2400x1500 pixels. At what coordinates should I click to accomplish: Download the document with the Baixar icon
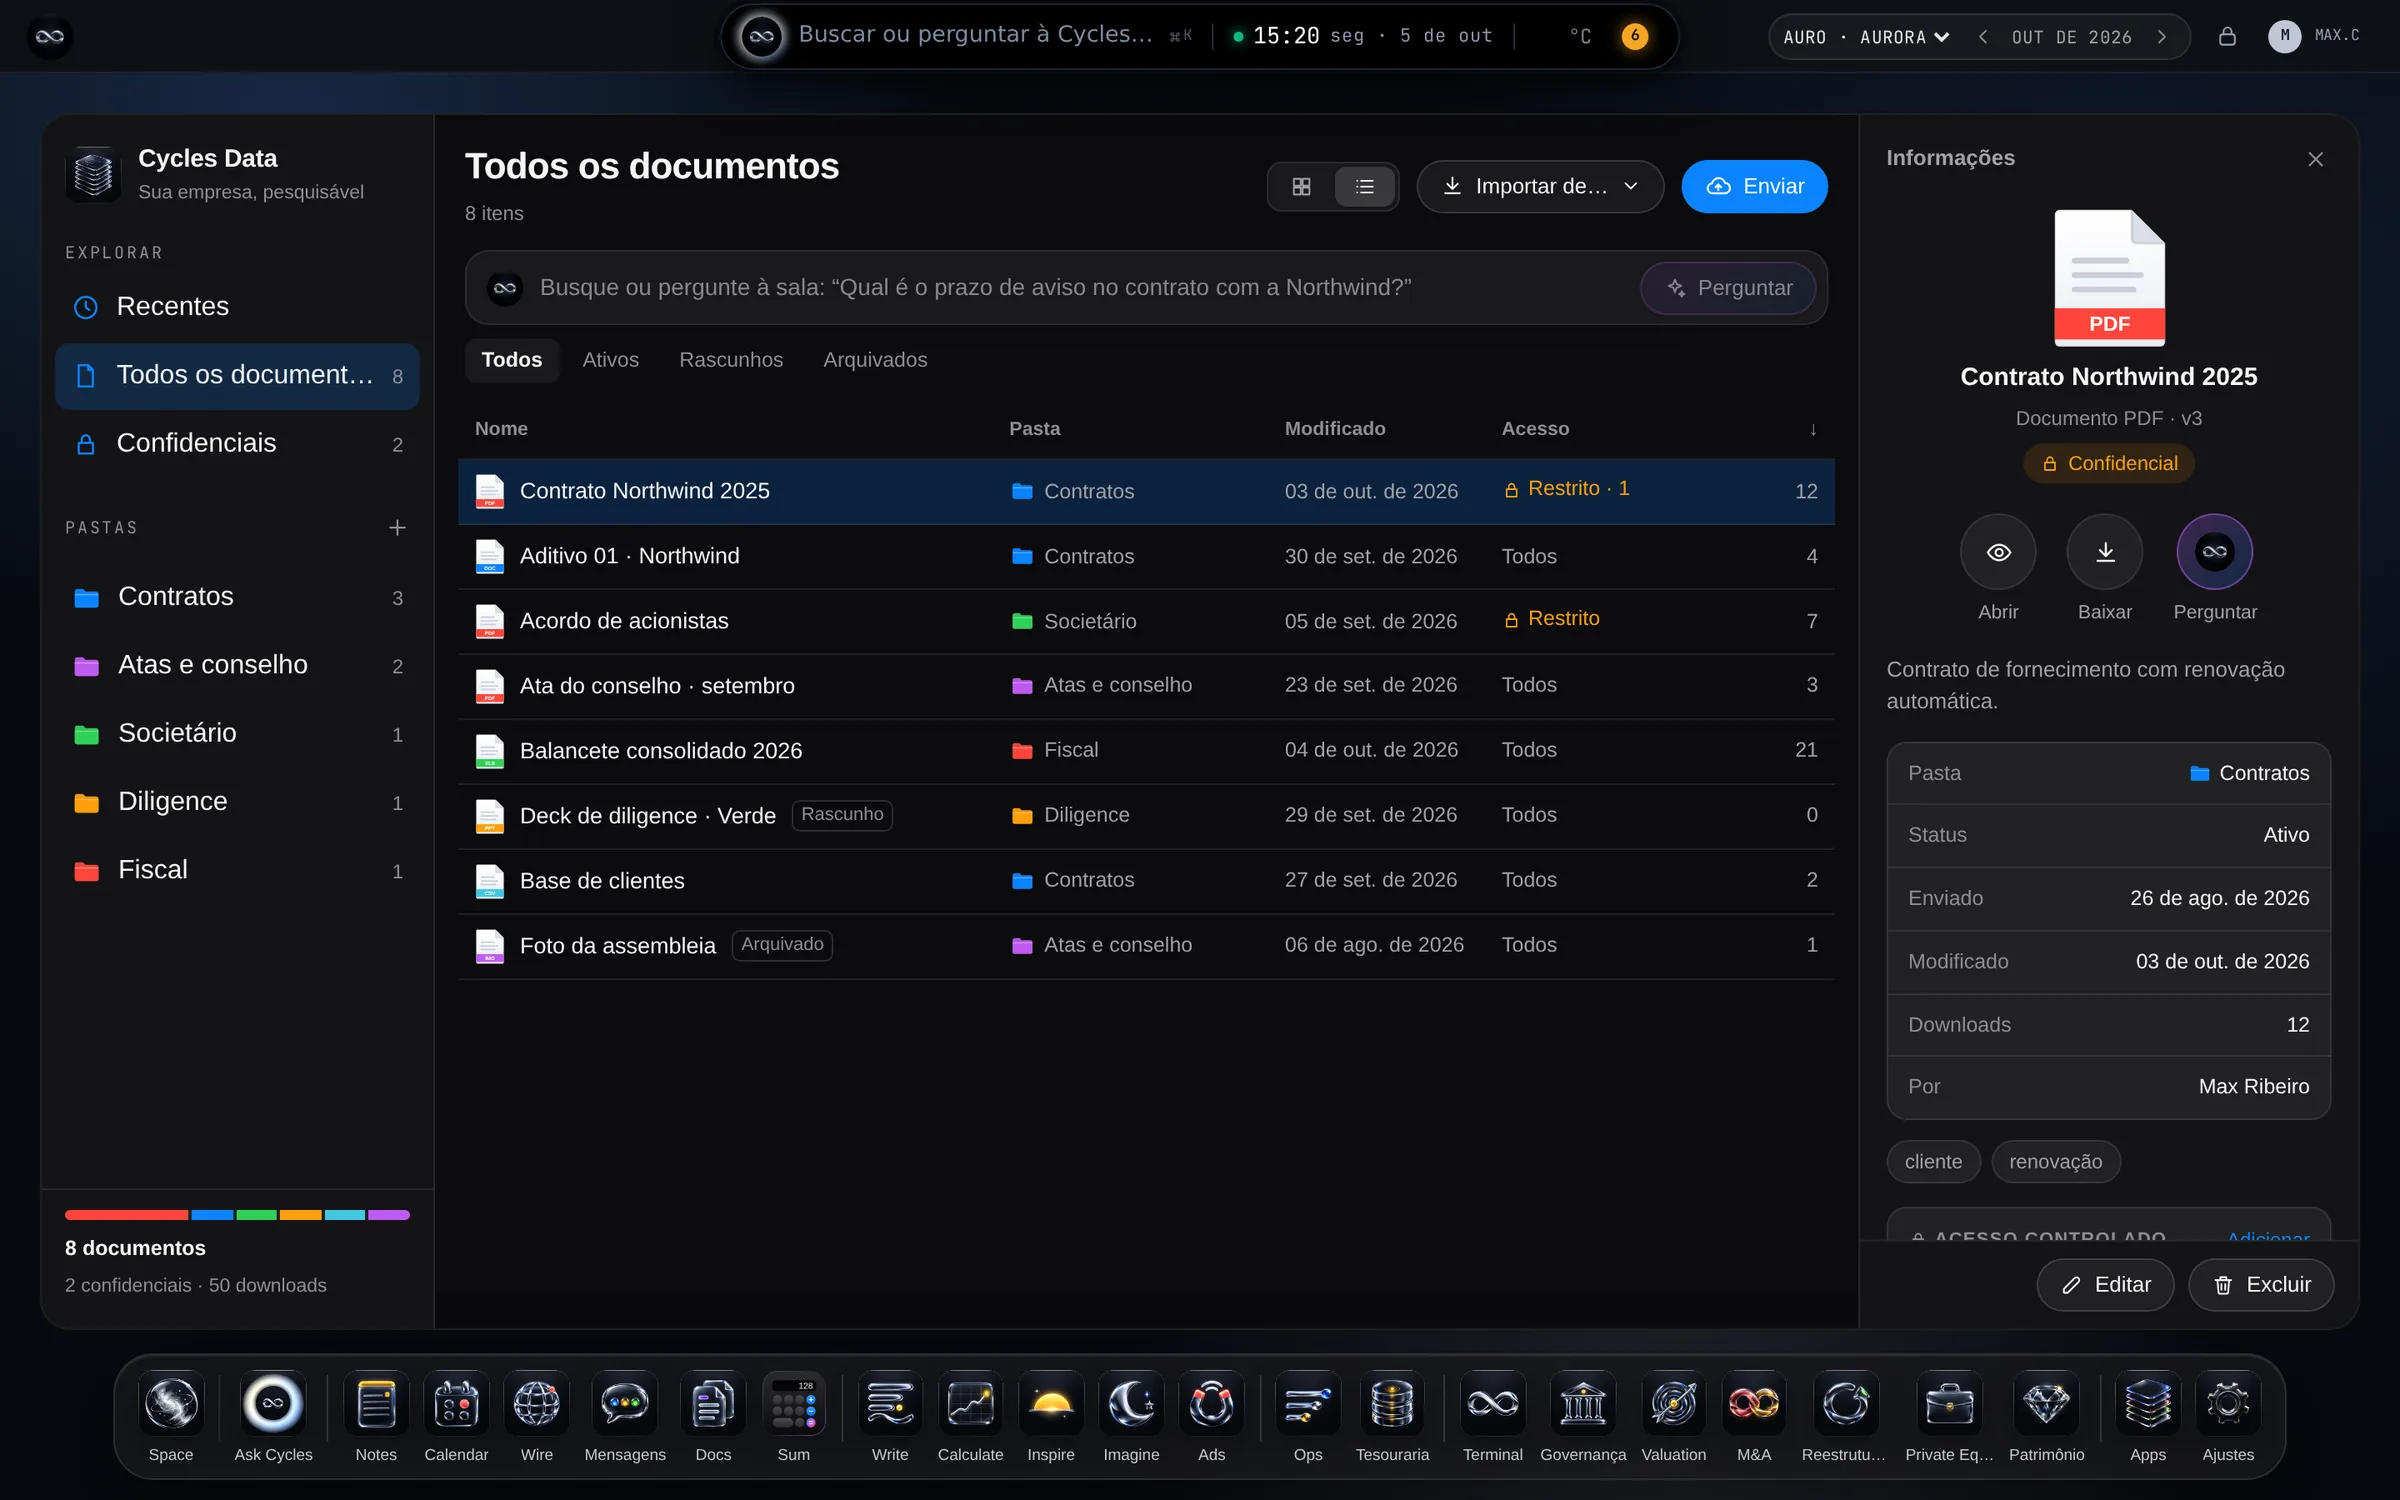click(x=2104, y=552)
